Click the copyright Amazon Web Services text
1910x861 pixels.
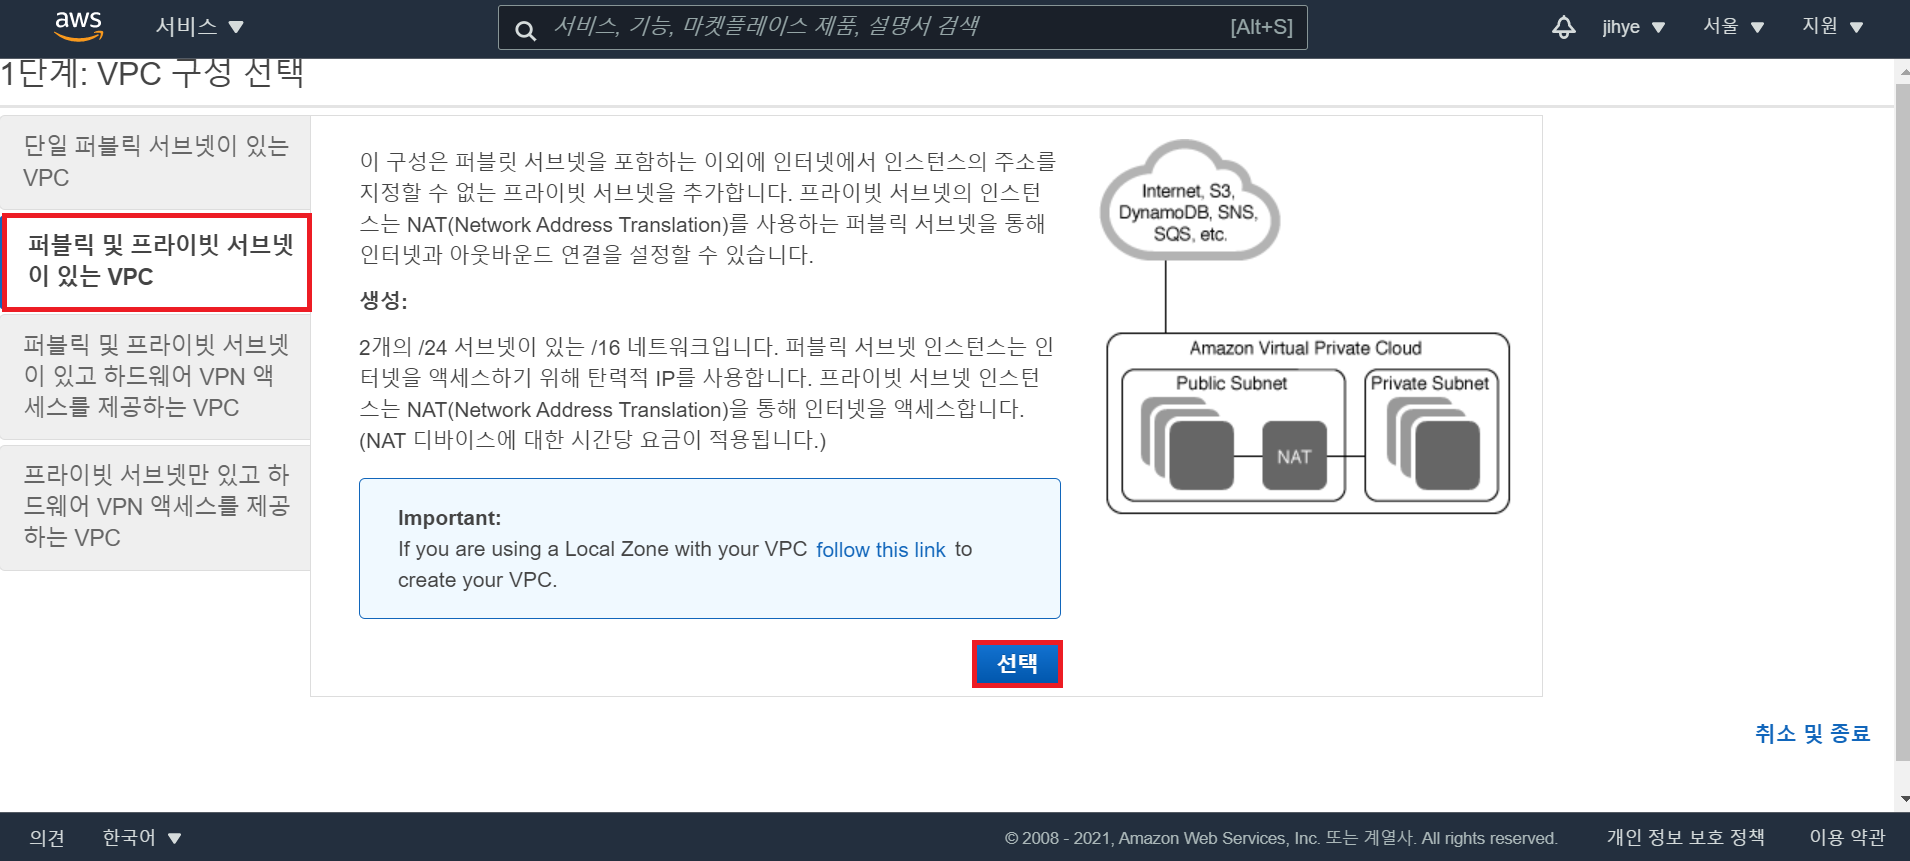pyautogui.click(x=1281, y=838)
